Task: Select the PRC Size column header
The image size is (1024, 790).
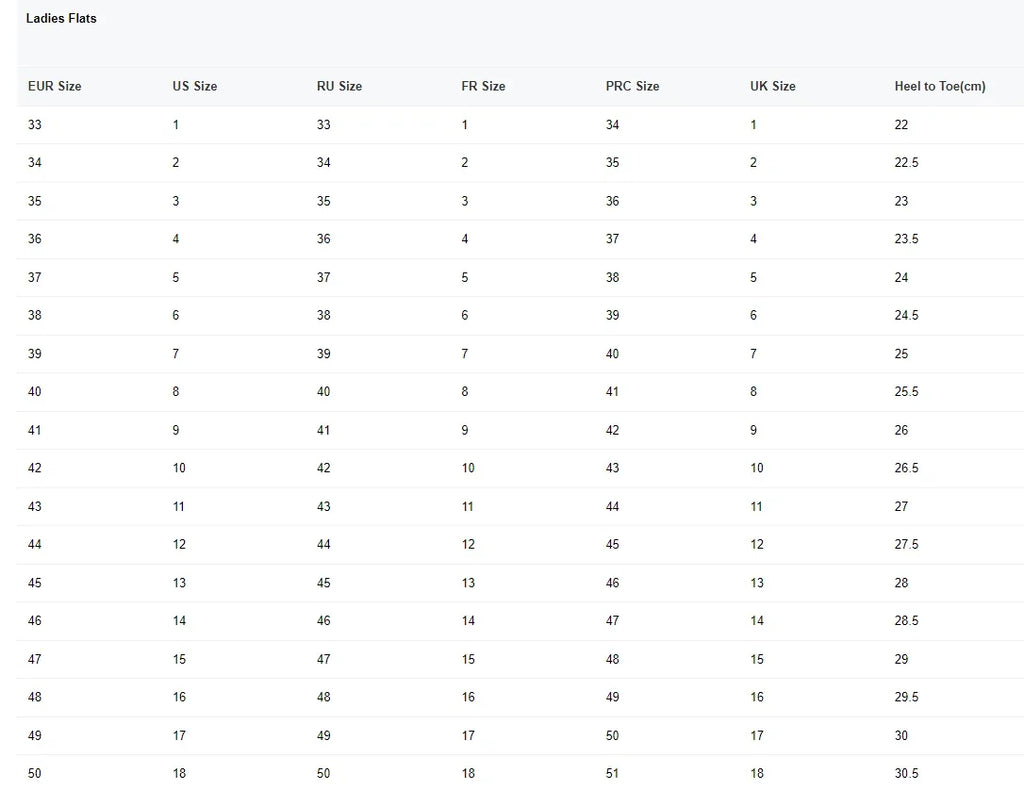Action: [x=632, y=86]
